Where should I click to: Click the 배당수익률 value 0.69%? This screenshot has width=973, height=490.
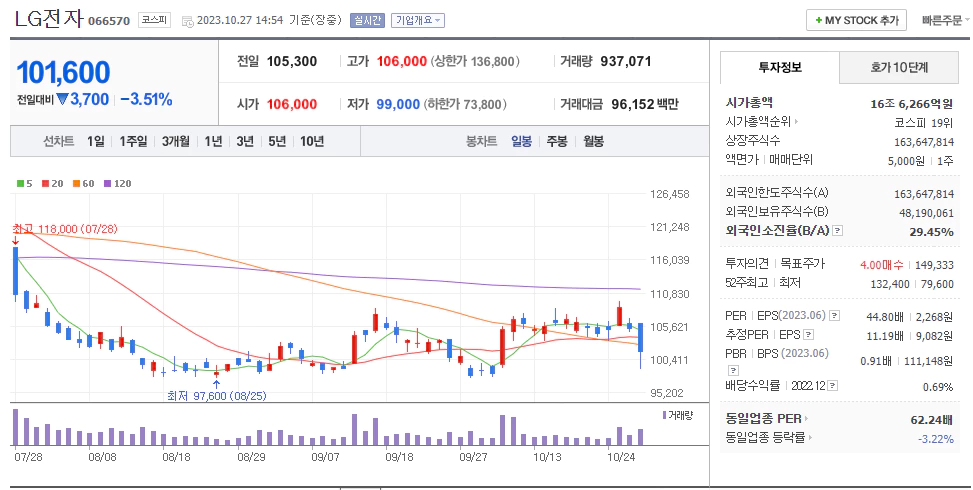(938, 387)
